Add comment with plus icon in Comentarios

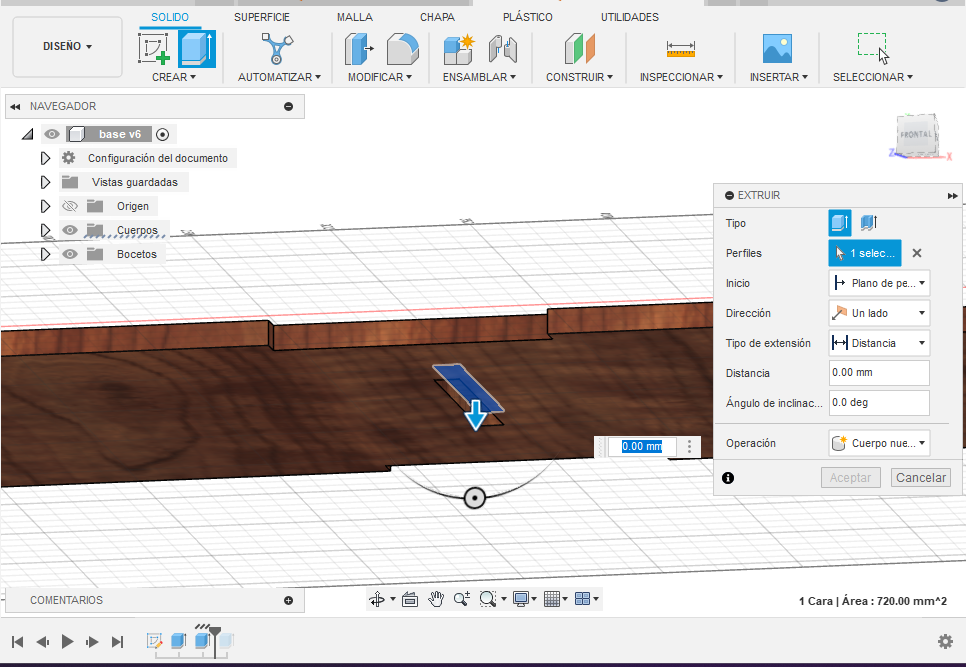click(x=288, y=600)
